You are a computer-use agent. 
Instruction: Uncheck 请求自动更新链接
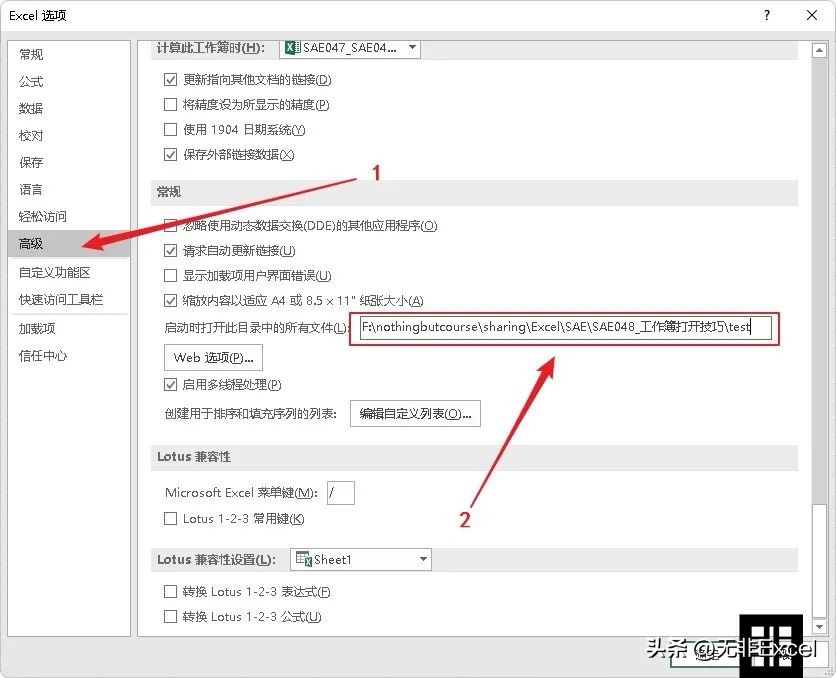coord(170,251)
